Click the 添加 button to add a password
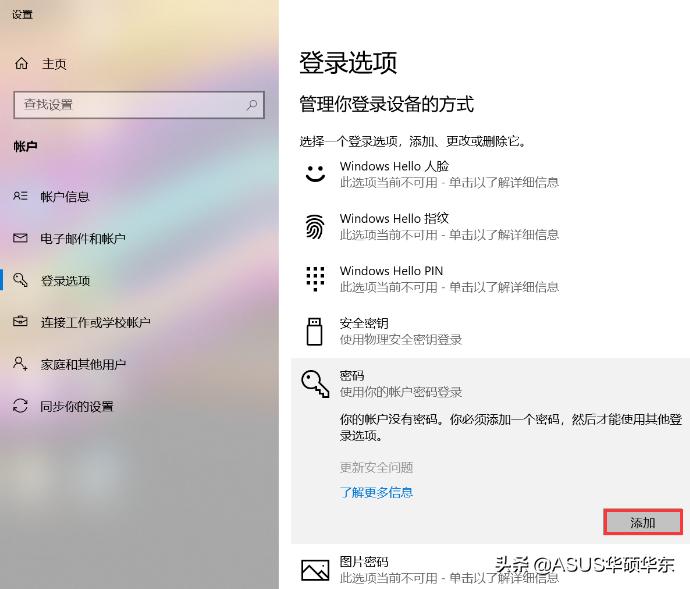The height and width of the screenshot is (589, 690). (643, 523)
